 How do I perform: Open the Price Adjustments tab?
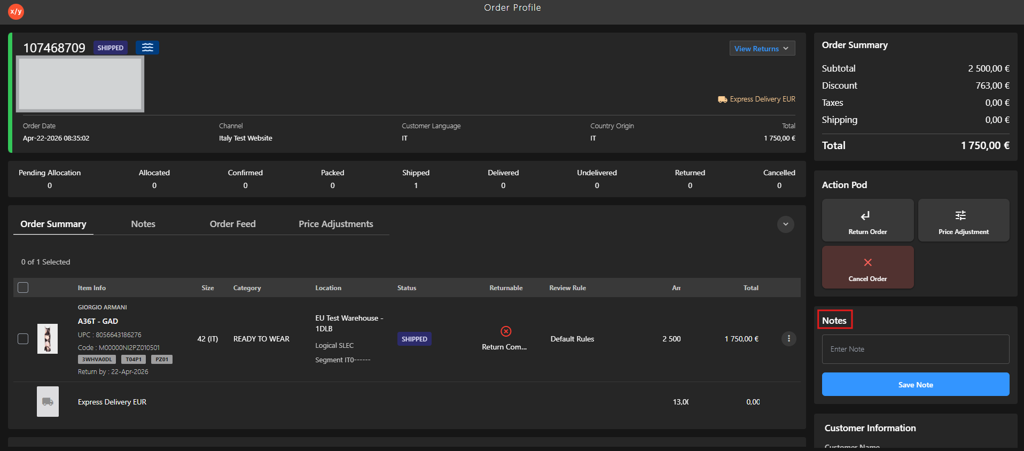[x=336, y=224]
